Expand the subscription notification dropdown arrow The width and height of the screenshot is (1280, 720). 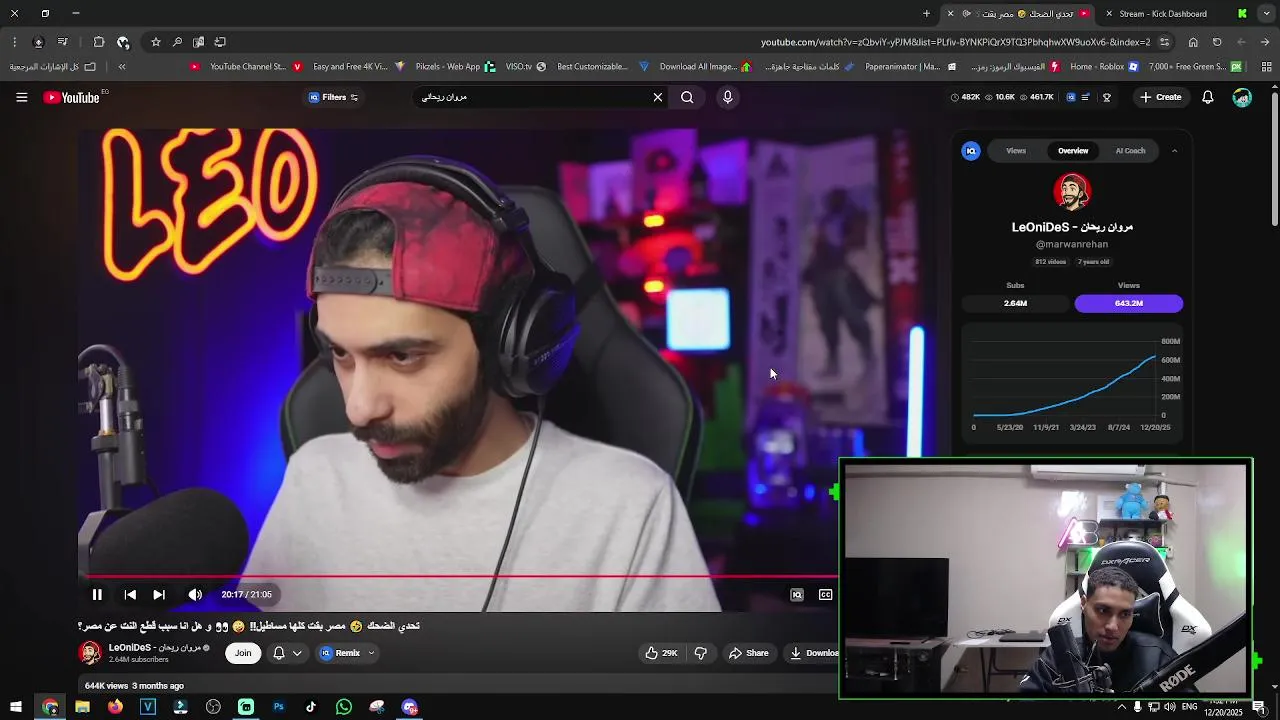pos(297,653)
